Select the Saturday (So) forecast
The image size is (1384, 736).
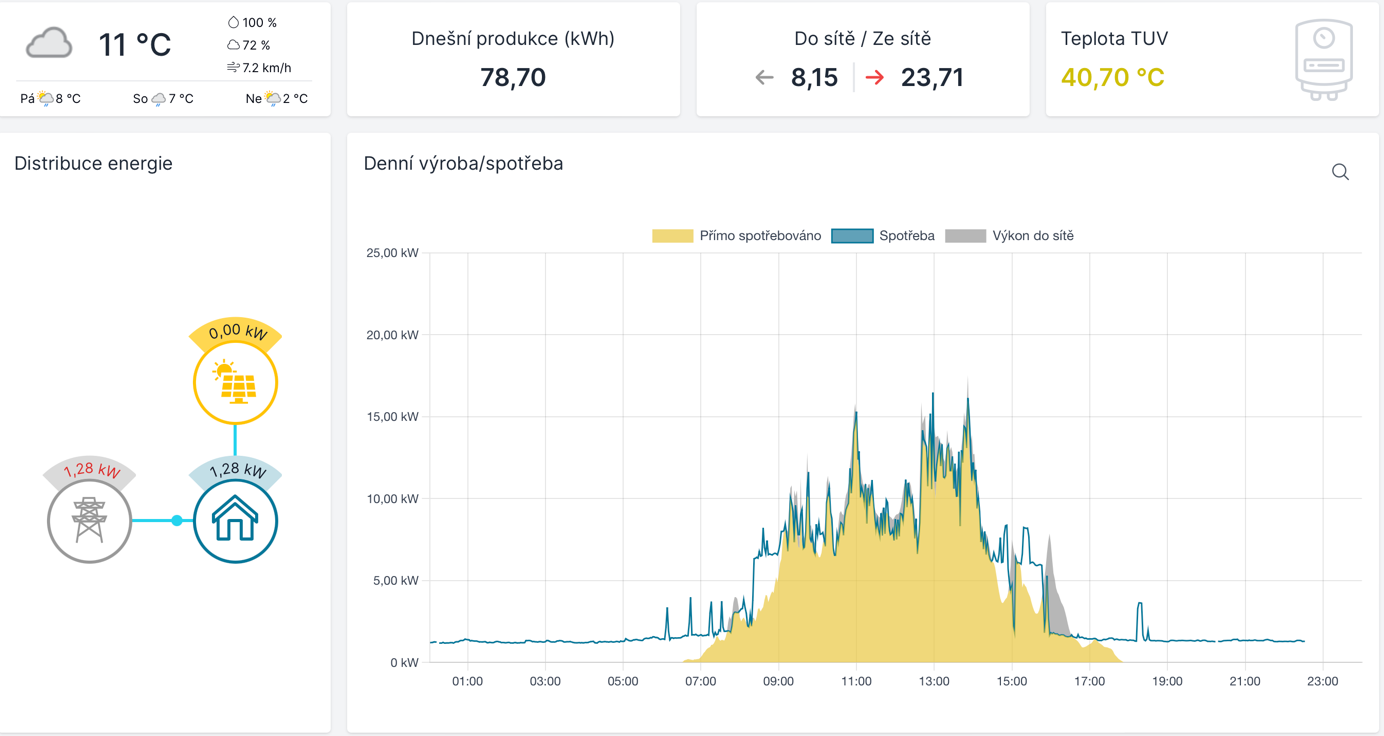pos(163,99)
